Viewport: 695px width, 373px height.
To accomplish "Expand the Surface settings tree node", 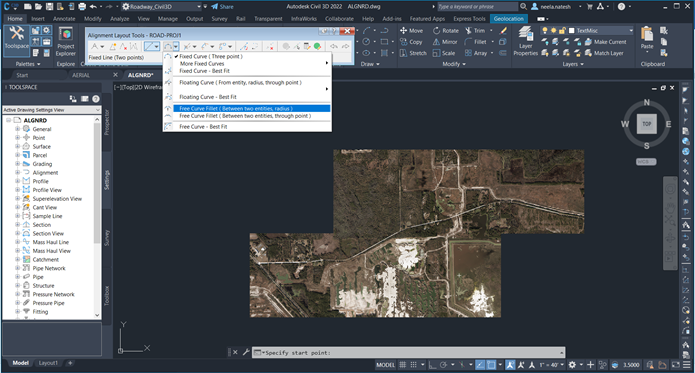I will point(18,146).
